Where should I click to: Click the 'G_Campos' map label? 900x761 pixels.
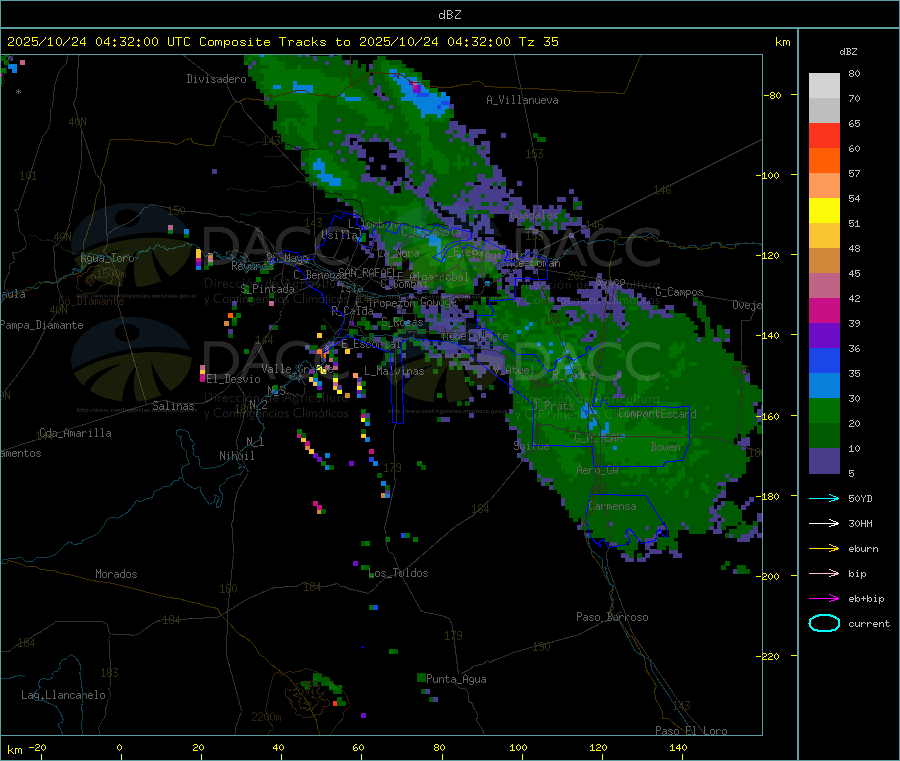coord(680,292)
